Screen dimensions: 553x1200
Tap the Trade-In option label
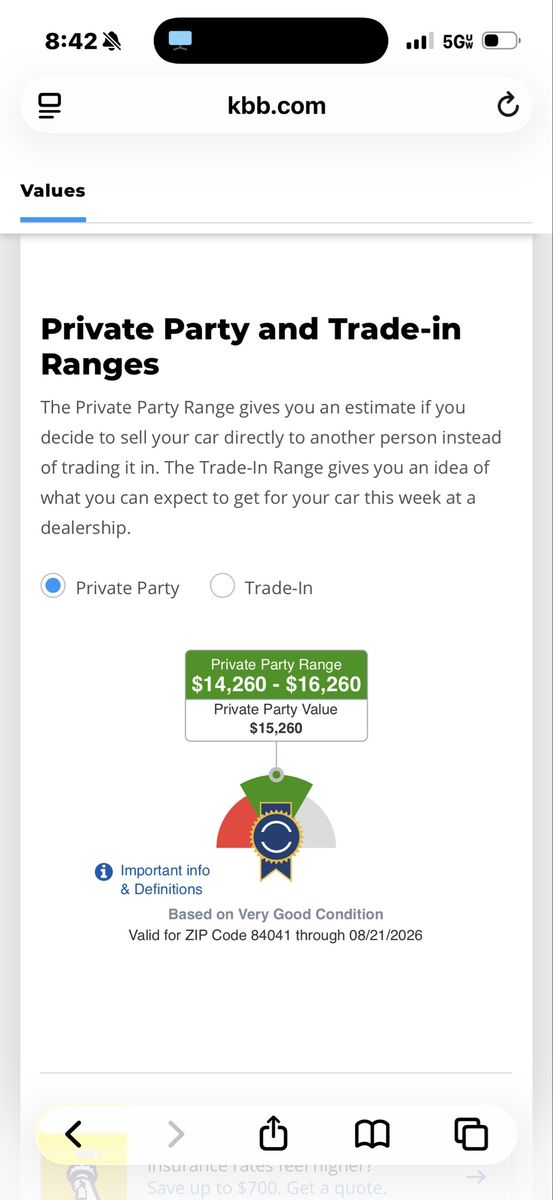[x=278, y=588]
